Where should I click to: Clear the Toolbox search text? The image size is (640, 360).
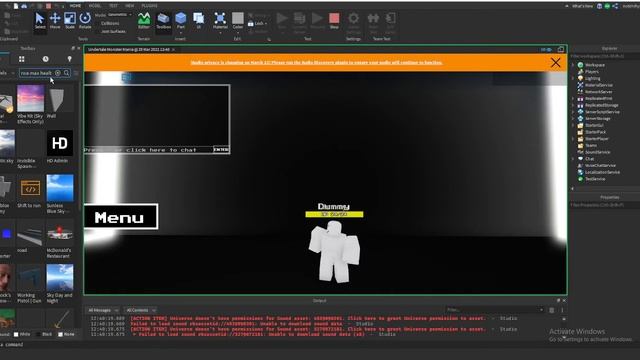(58, 73)
